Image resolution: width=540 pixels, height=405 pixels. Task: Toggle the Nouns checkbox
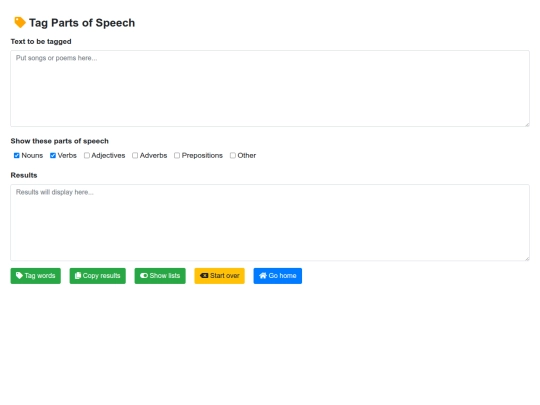click(17, 156)
